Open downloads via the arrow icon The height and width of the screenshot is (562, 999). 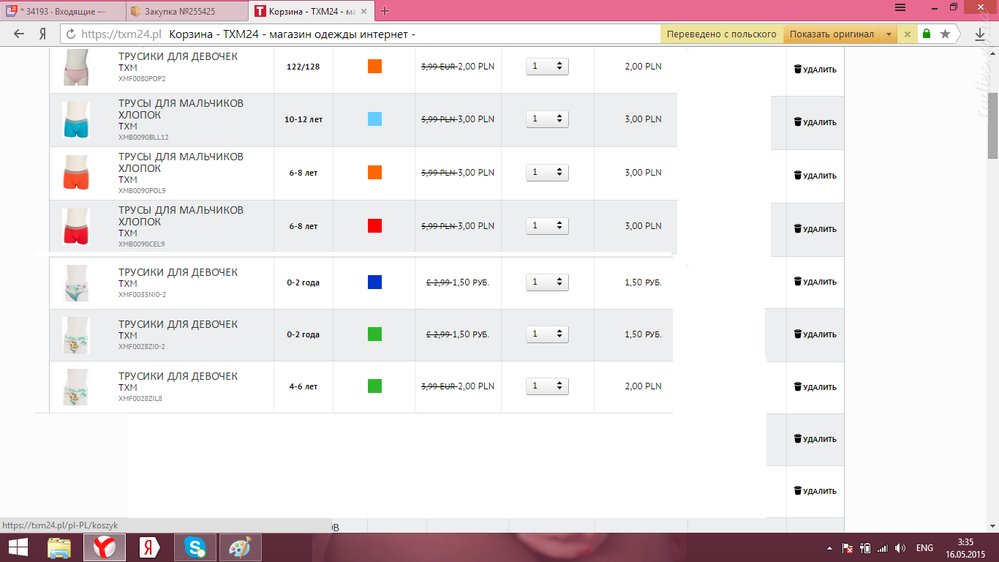980,34
